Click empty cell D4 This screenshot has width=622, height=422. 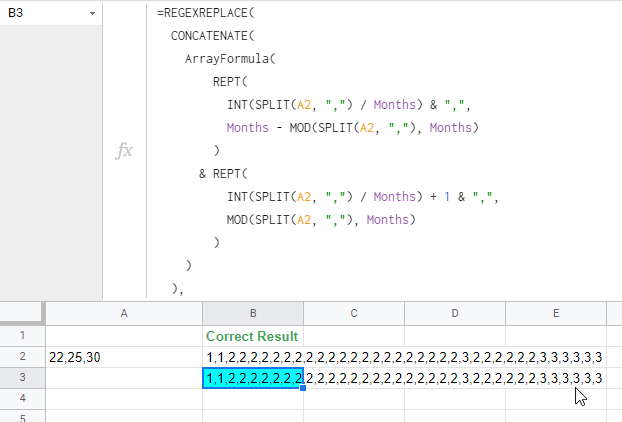click(x=455, y=399)
